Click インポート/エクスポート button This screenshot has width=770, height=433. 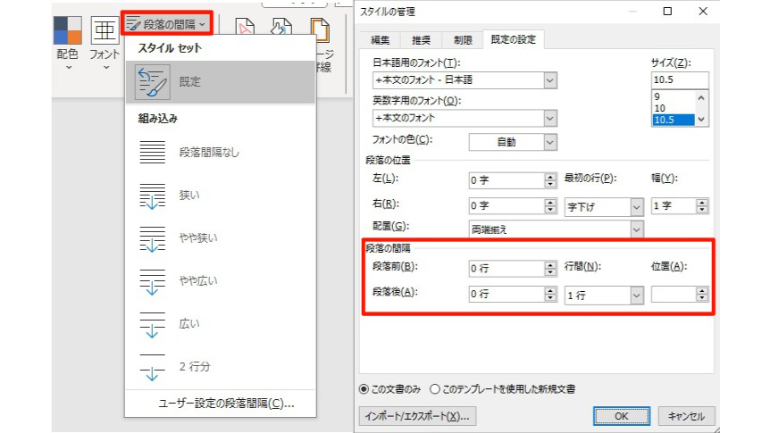[415, 415]
